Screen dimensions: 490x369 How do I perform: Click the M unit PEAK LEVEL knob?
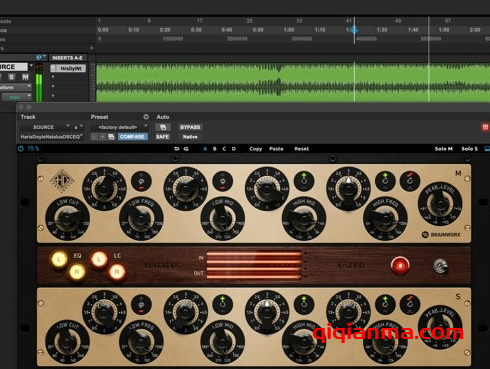440,204
